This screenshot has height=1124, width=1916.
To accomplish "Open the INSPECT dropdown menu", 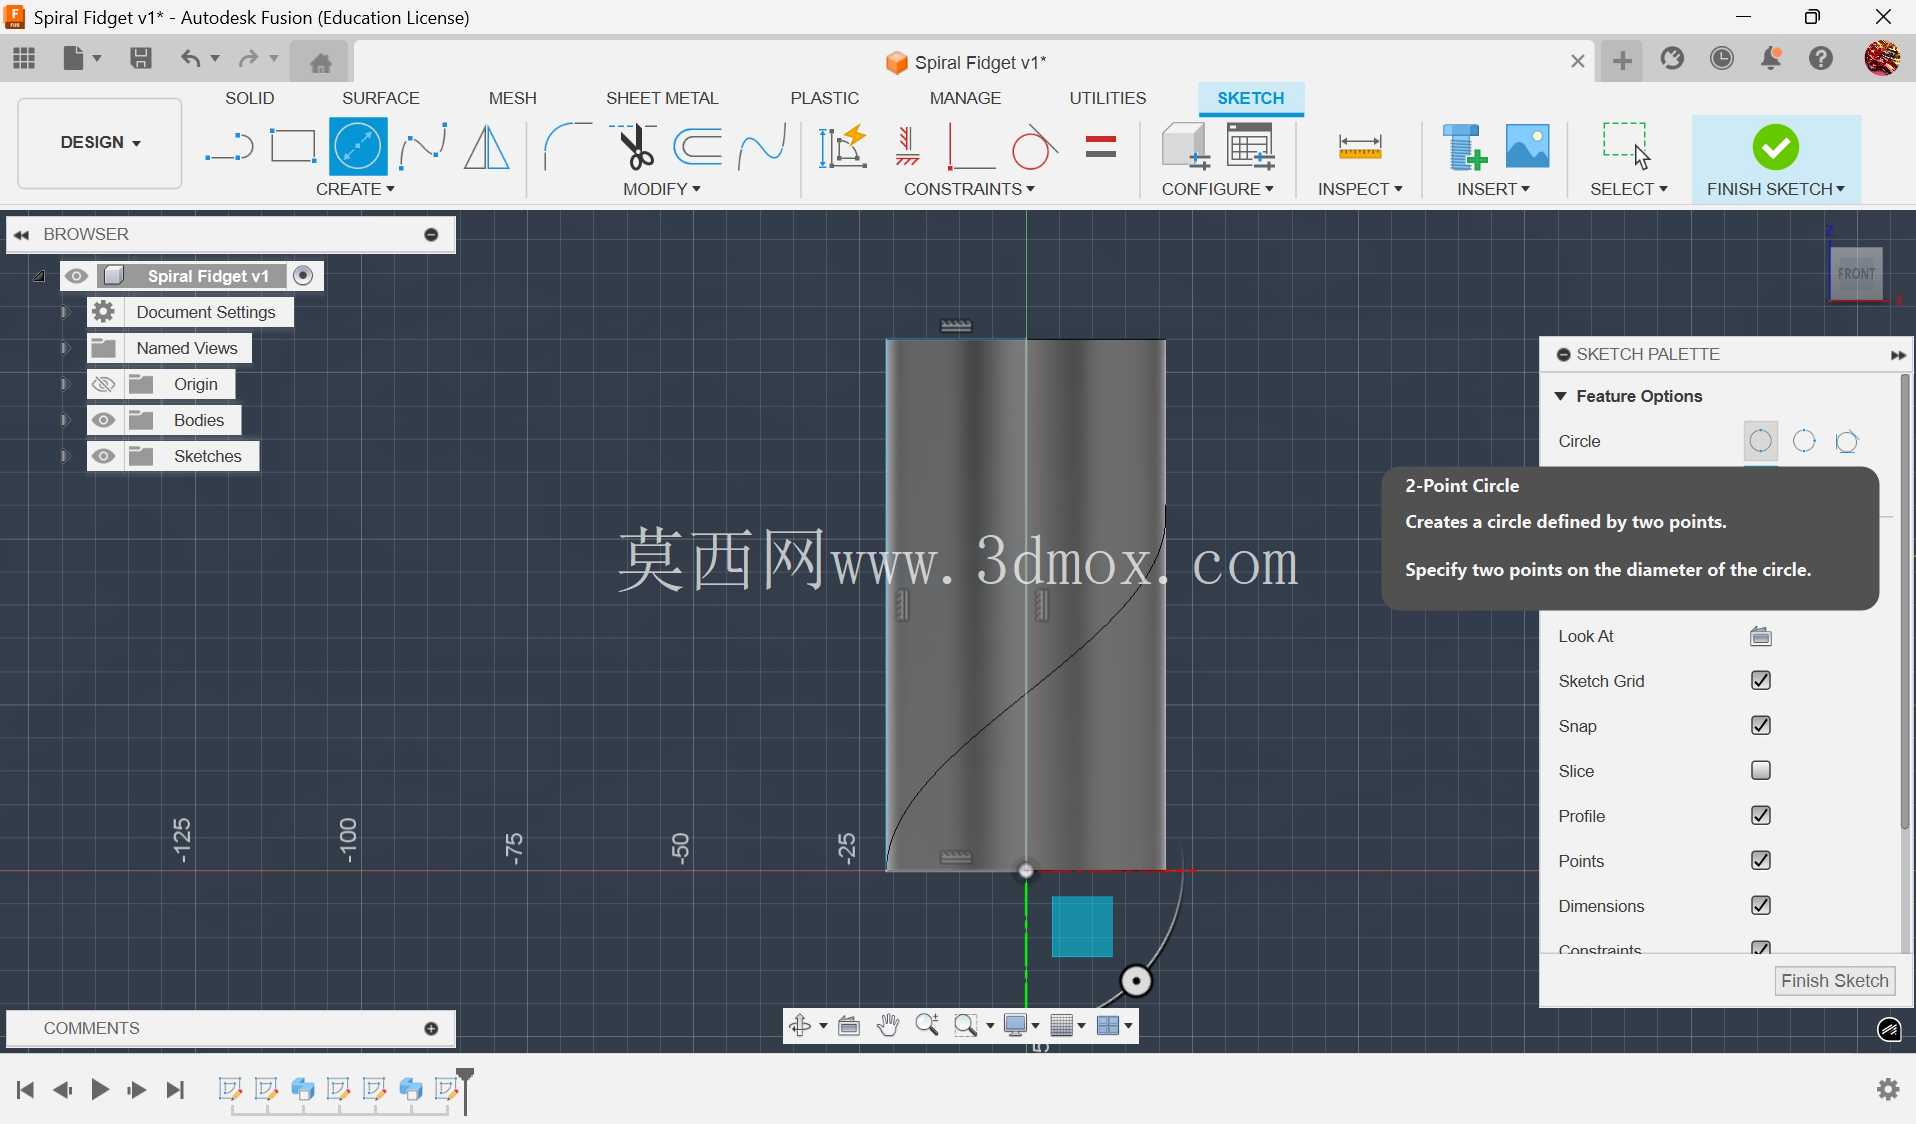I will (1360, 189).
